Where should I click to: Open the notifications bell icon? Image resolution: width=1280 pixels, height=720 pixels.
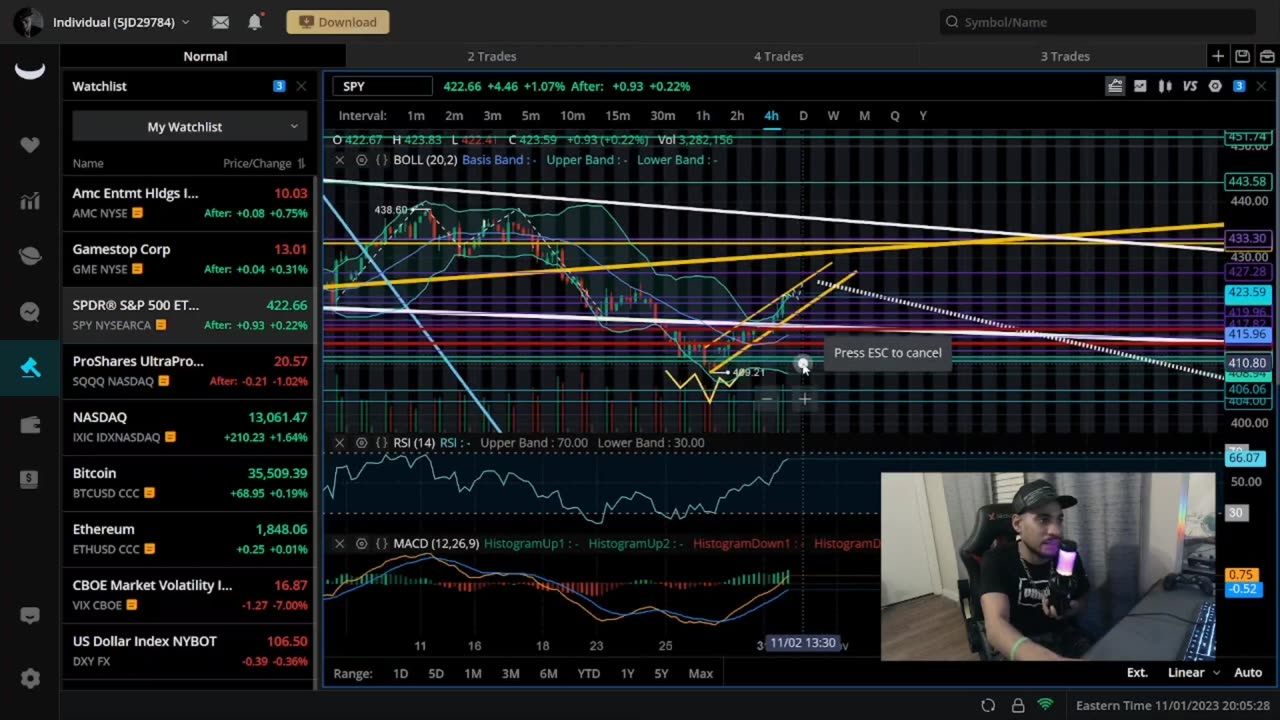pos(255,22)
